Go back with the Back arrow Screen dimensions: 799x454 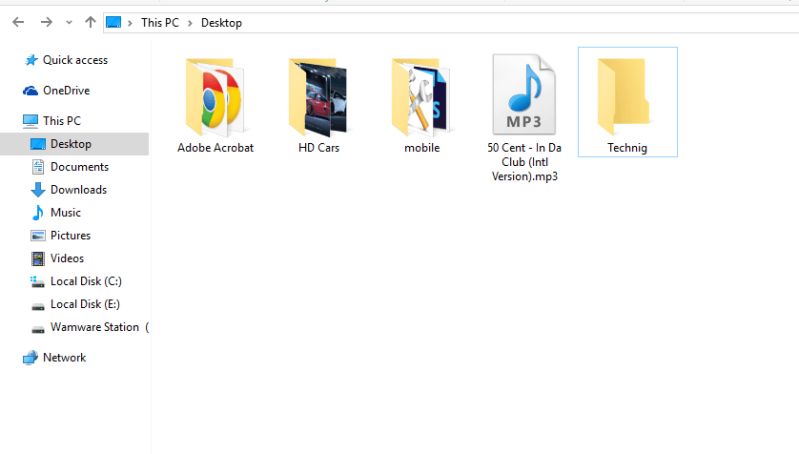point(18,22)
